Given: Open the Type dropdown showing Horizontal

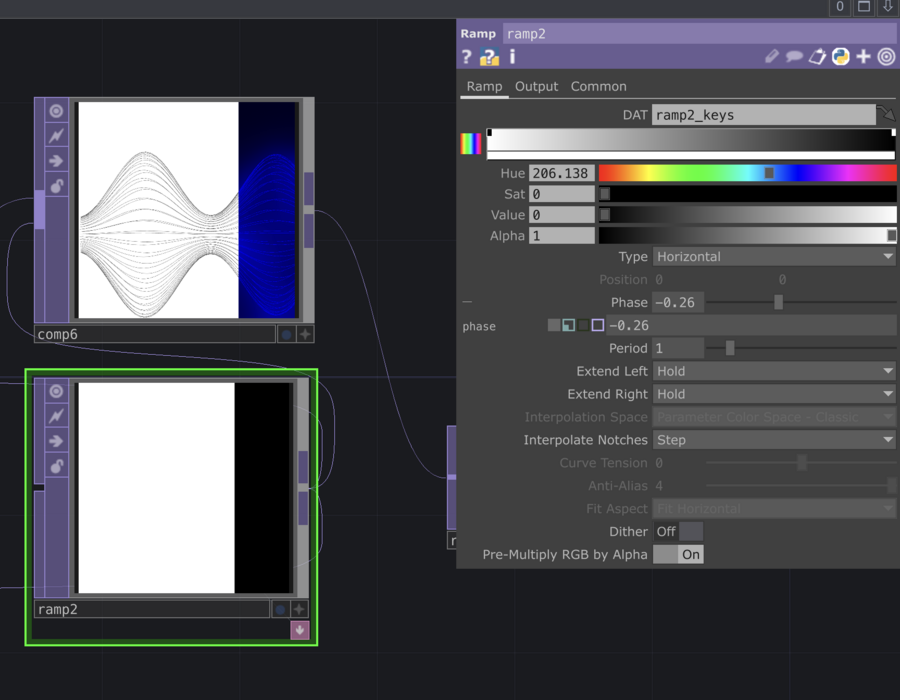Looking at the screenshot, I should (x=774, y=257).
